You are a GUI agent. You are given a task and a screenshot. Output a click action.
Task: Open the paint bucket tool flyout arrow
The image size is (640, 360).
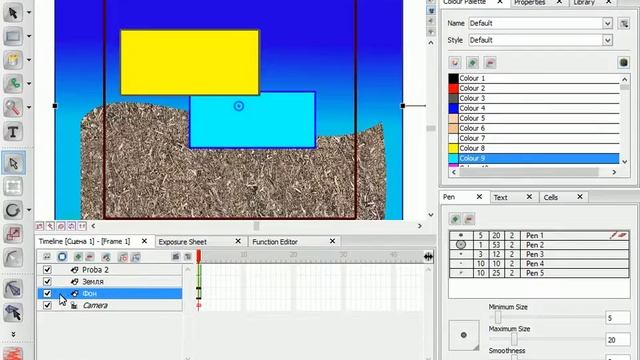click(x=29, y=60)
